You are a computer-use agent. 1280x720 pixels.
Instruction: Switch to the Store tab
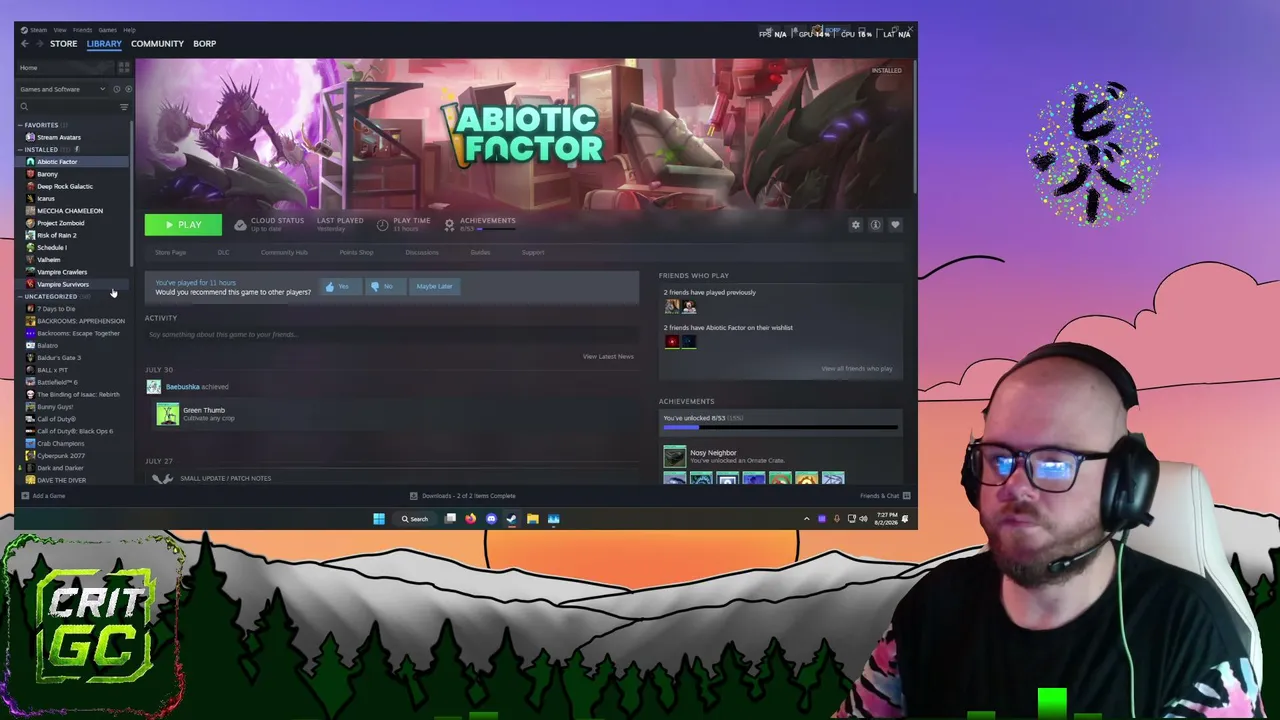click(63, 44)
